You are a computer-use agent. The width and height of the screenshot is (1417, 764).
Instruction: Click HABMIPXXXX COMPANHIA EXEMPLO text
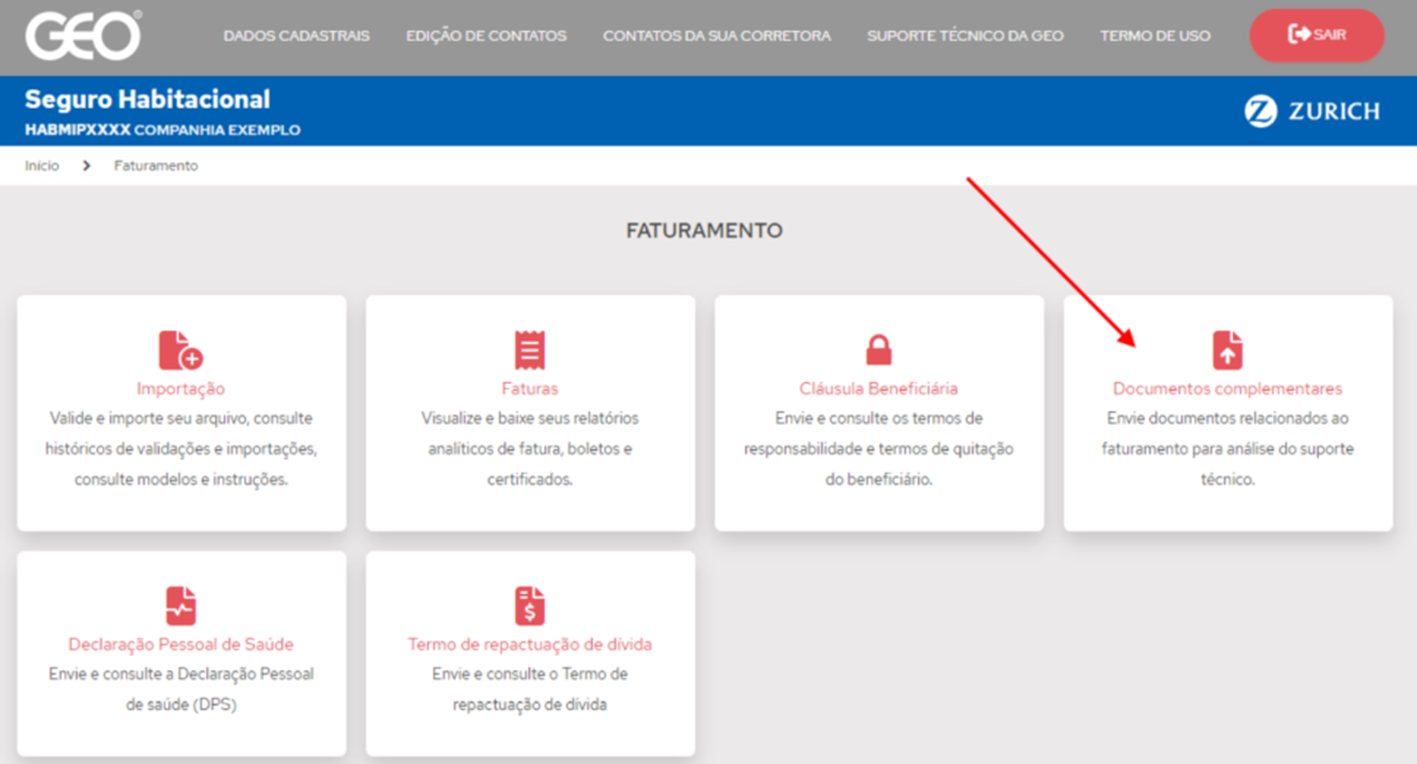(162, 130)
